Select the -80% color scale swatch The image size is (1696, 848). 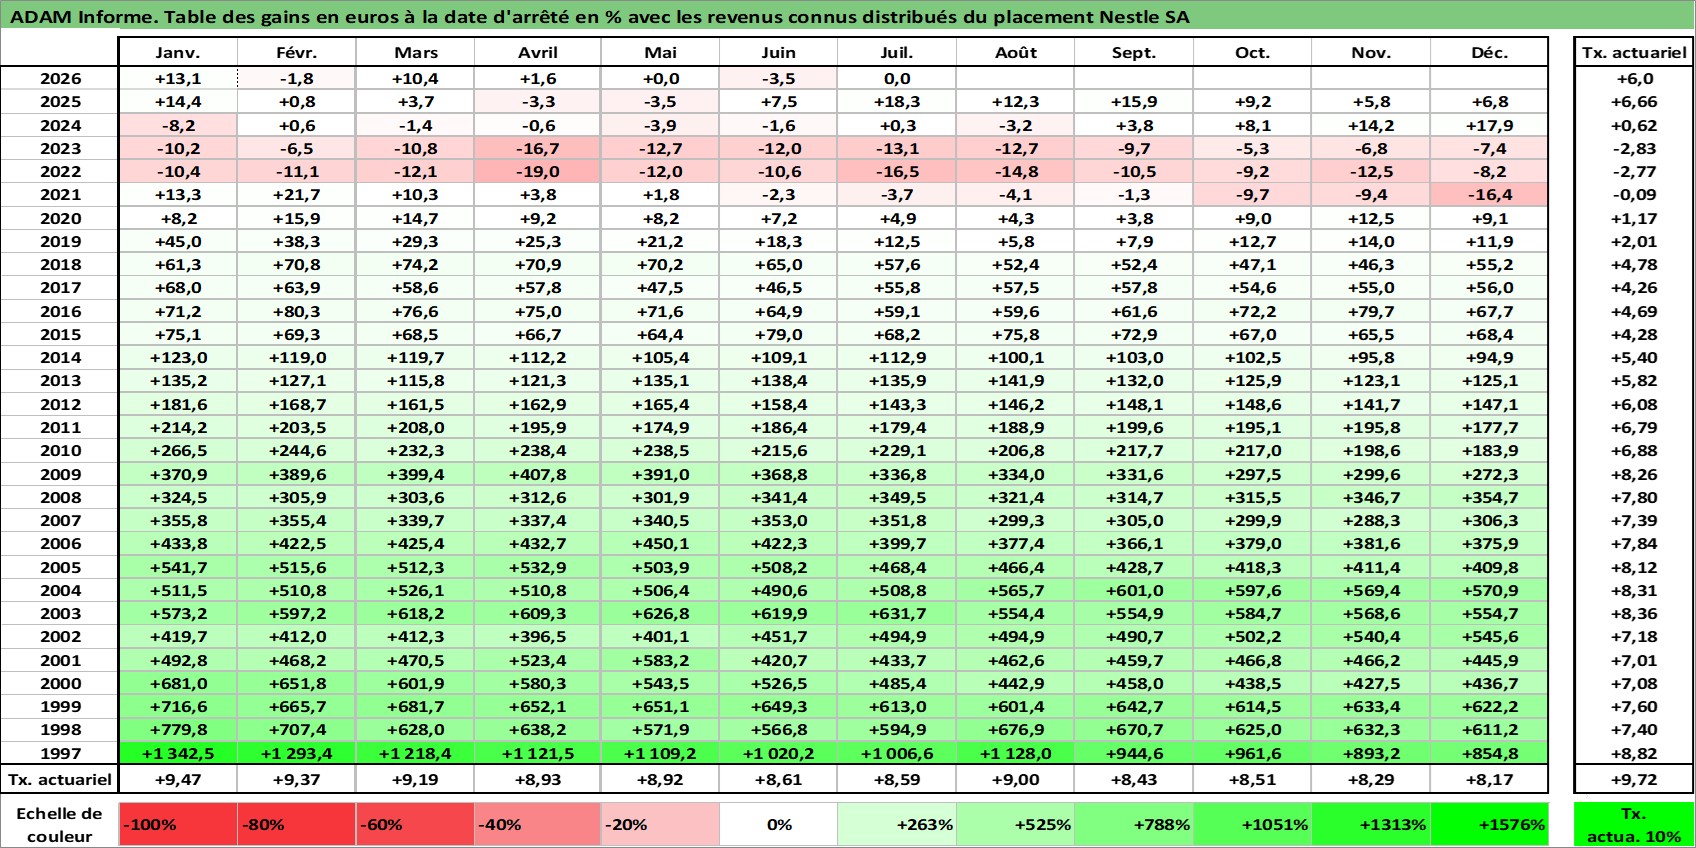(x=297, y=824)
